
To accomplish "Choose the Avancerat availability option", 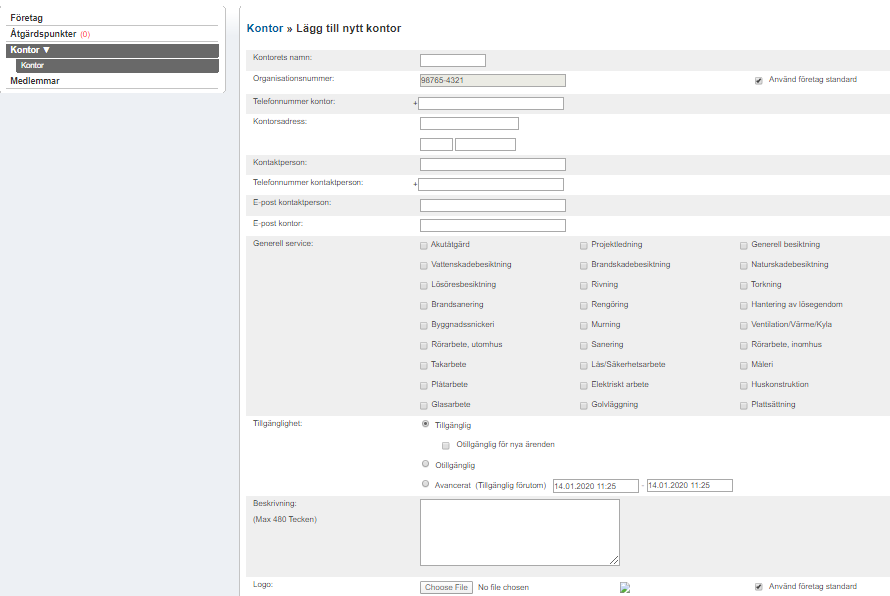I will (426, 484).
